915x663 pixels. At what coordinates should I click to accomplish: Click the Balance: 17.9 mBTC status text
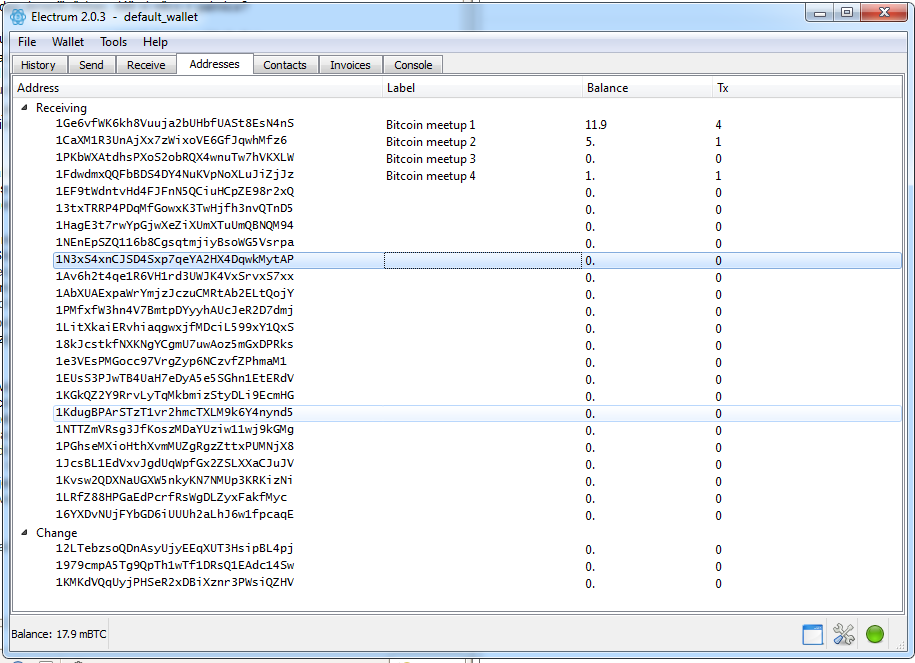[59, 634]
